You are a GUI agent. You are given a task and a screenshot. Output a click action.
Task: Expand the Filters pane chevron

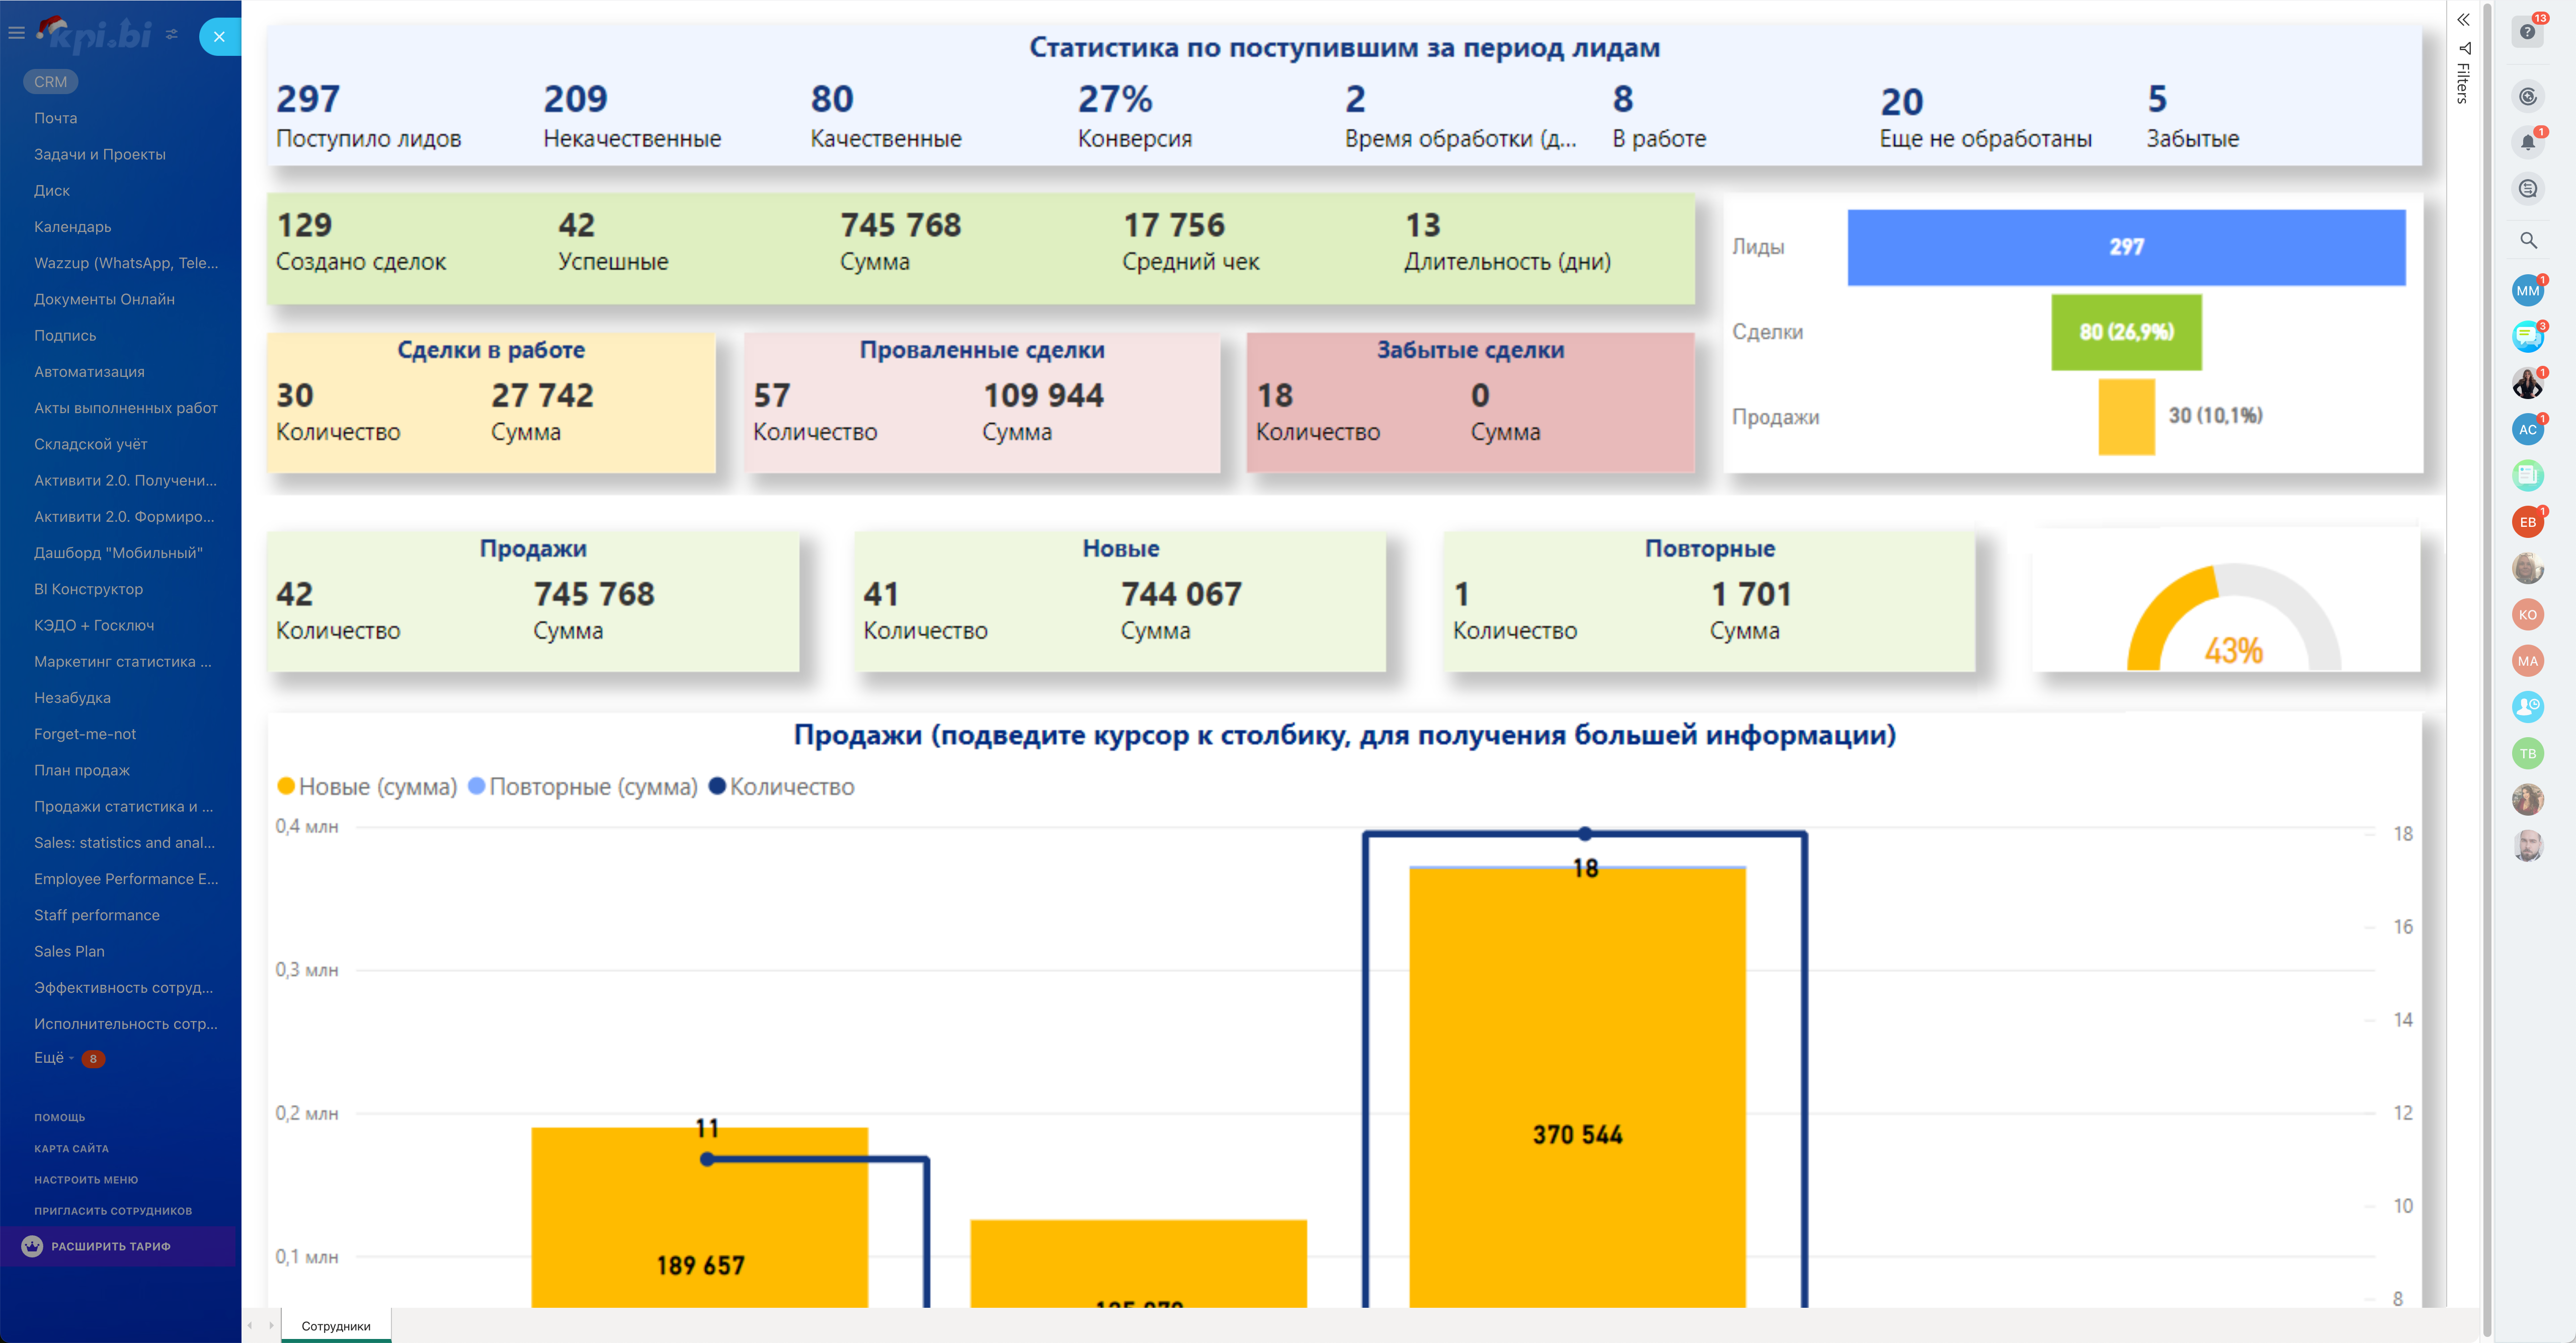tap(2463, 20)
